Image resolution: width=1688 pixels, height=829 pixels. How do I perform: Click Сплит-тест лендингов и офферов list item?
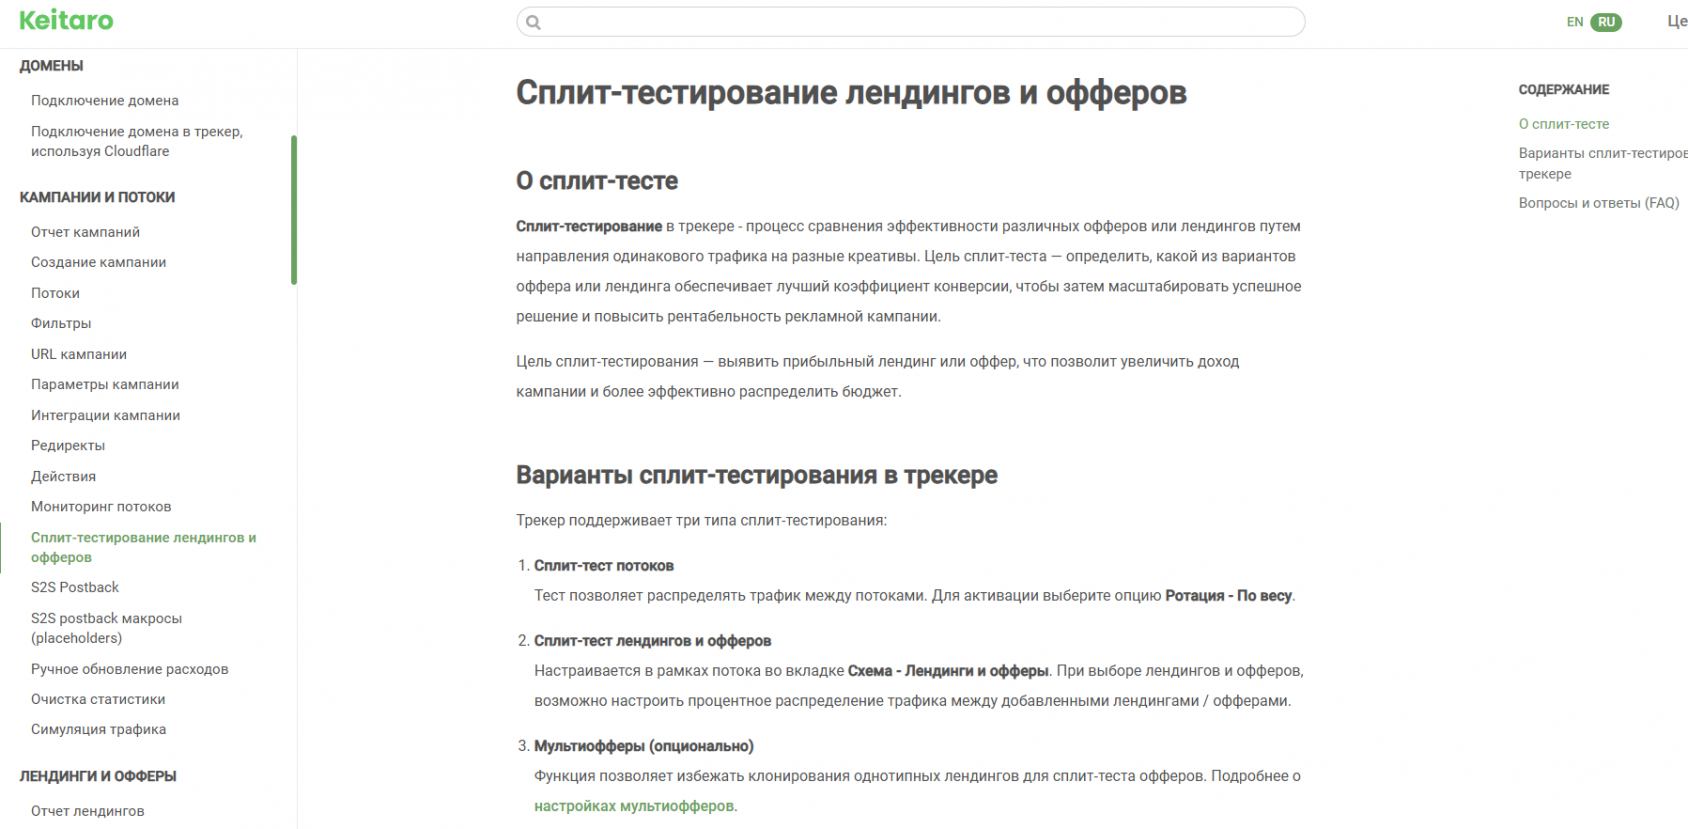652,641
